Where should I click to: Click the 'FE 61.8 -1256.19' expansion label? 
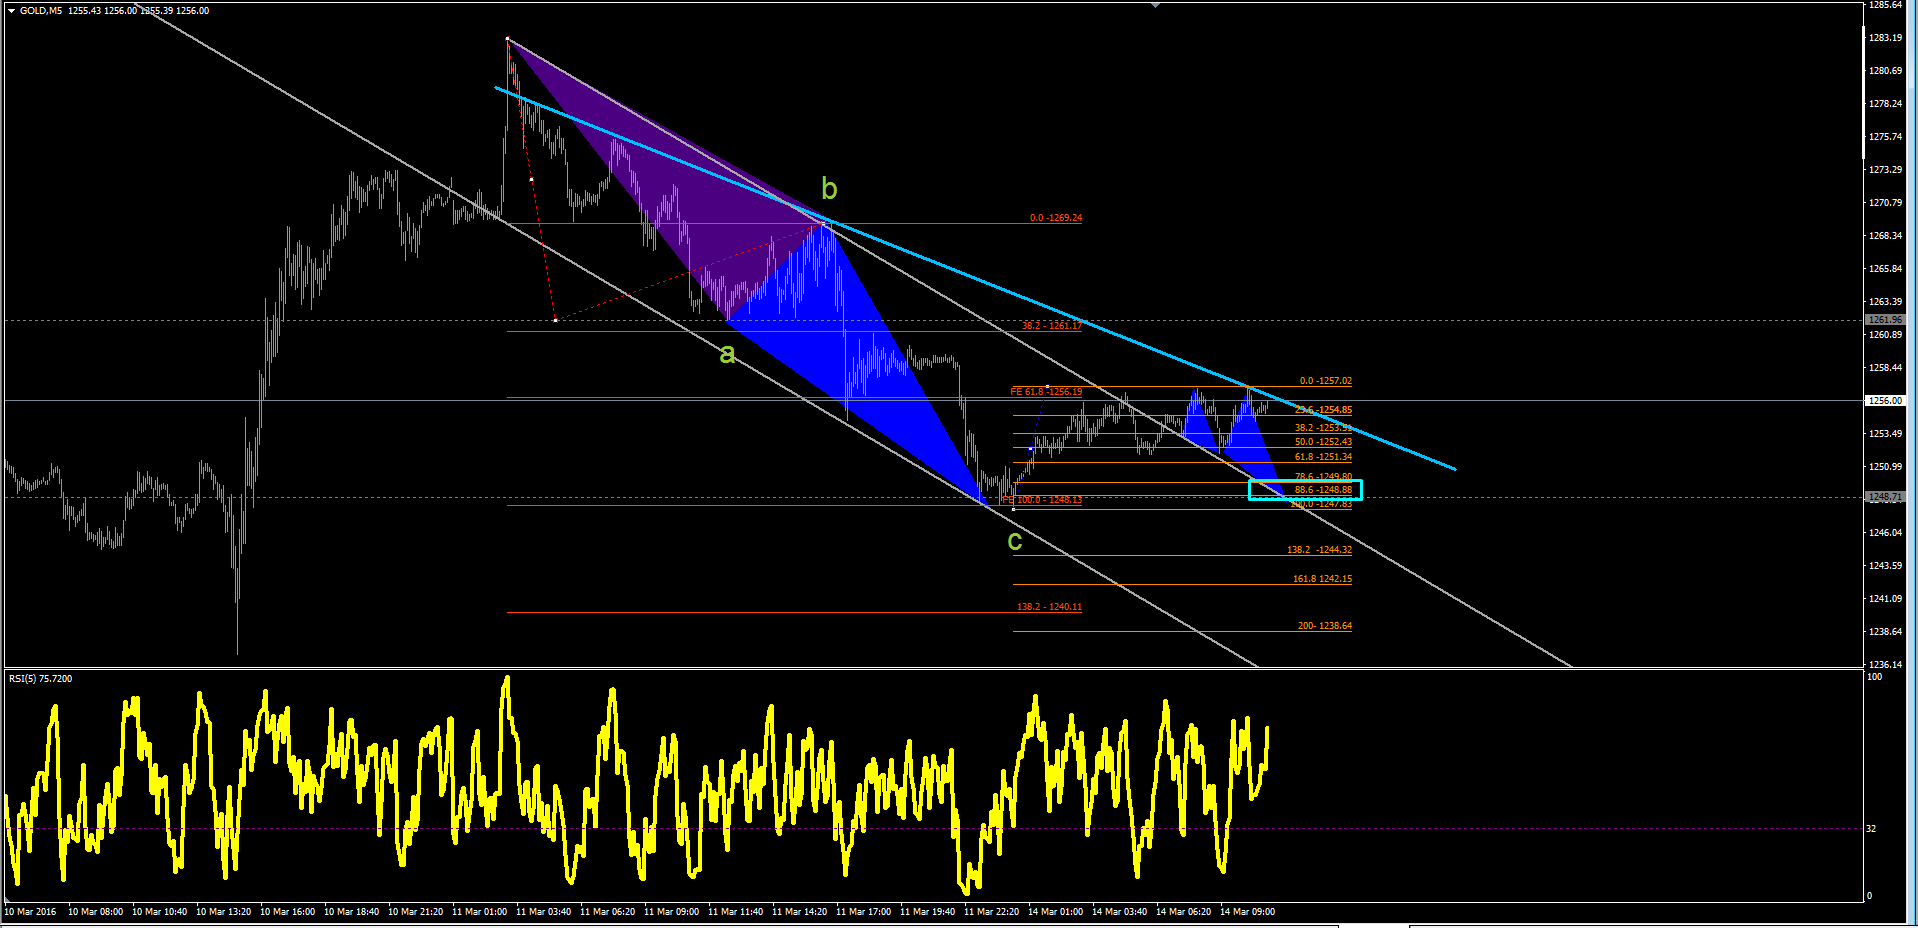[1046, 392]
